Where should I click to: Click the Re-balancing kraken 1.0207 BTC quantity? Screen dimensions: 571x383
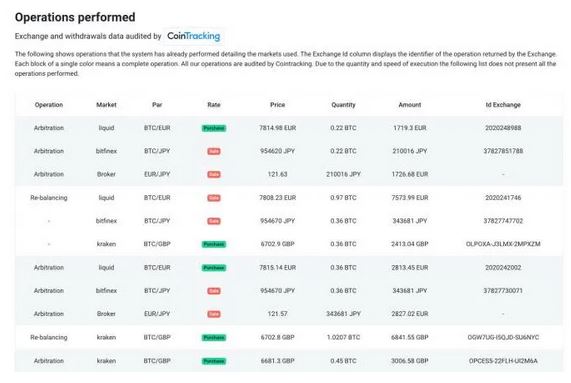tap(343, 337)
